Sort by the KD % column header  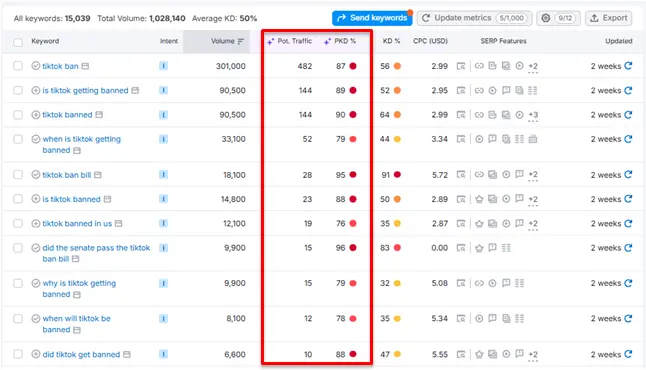pos(391,41)
